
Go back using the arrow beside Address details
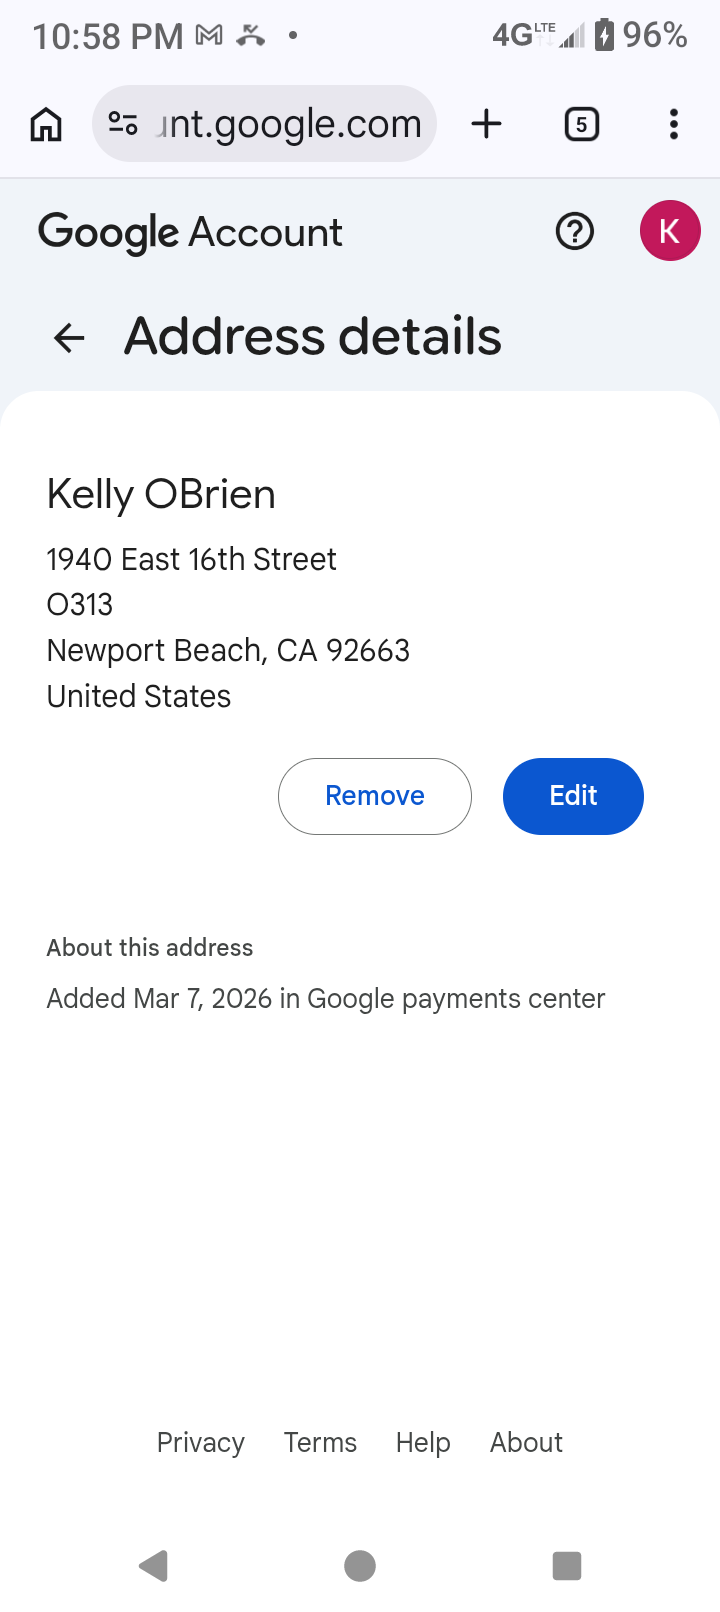click(69, 338)
